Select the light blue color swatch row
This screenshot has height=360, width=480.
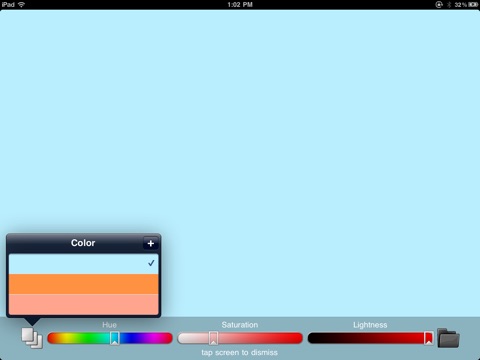[83, 264]
